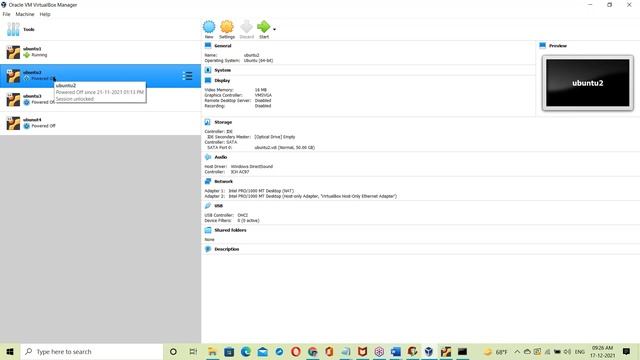The height and width of the screenshot is (360, 640).
Task: Open the Tools item in the sidebar
Action: [x=100, y=29]
